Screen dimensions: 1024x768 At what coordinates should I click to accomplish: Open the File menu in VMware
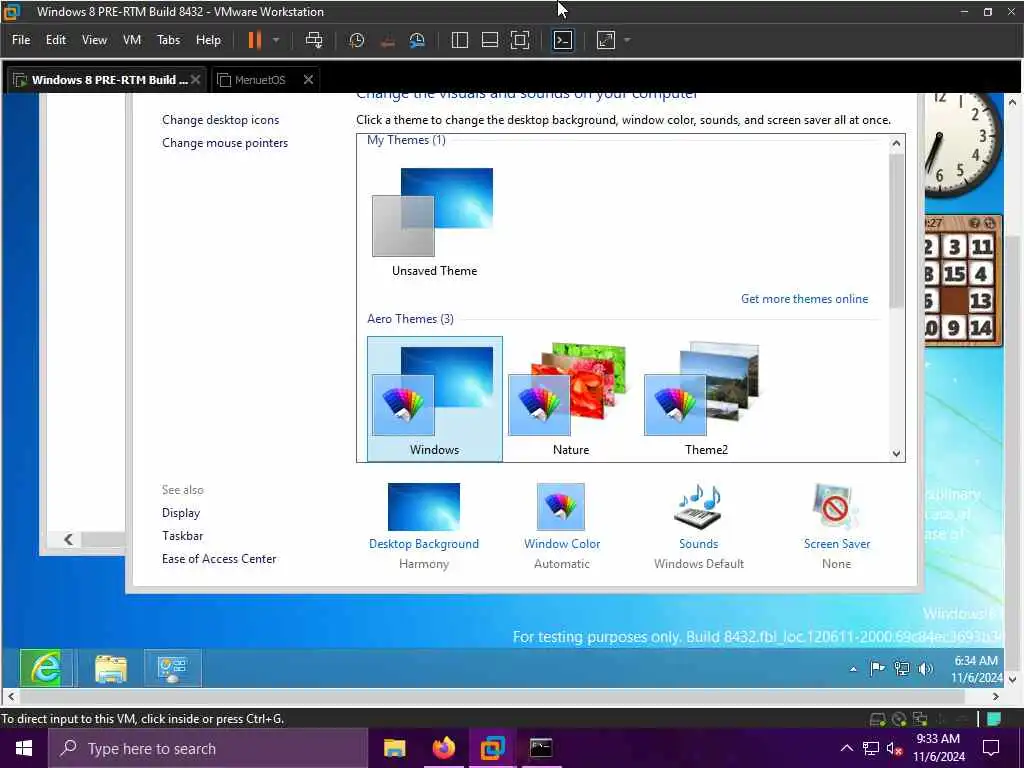[21, 40]
